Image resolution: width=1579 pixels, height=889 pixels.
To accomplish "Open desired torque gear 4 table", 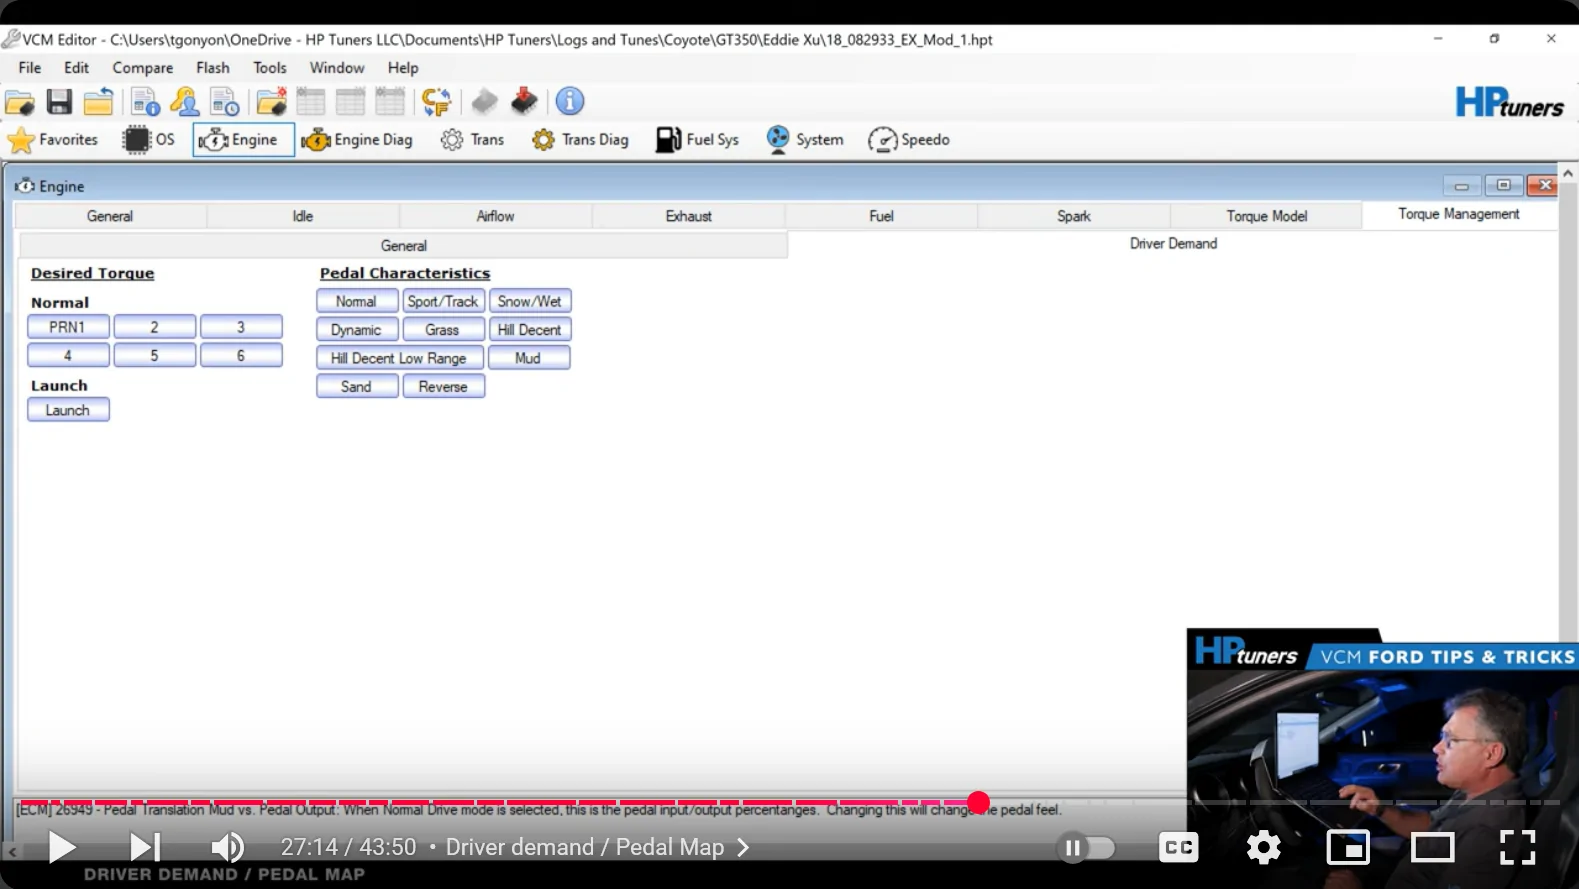I will (x=68, y=355).
